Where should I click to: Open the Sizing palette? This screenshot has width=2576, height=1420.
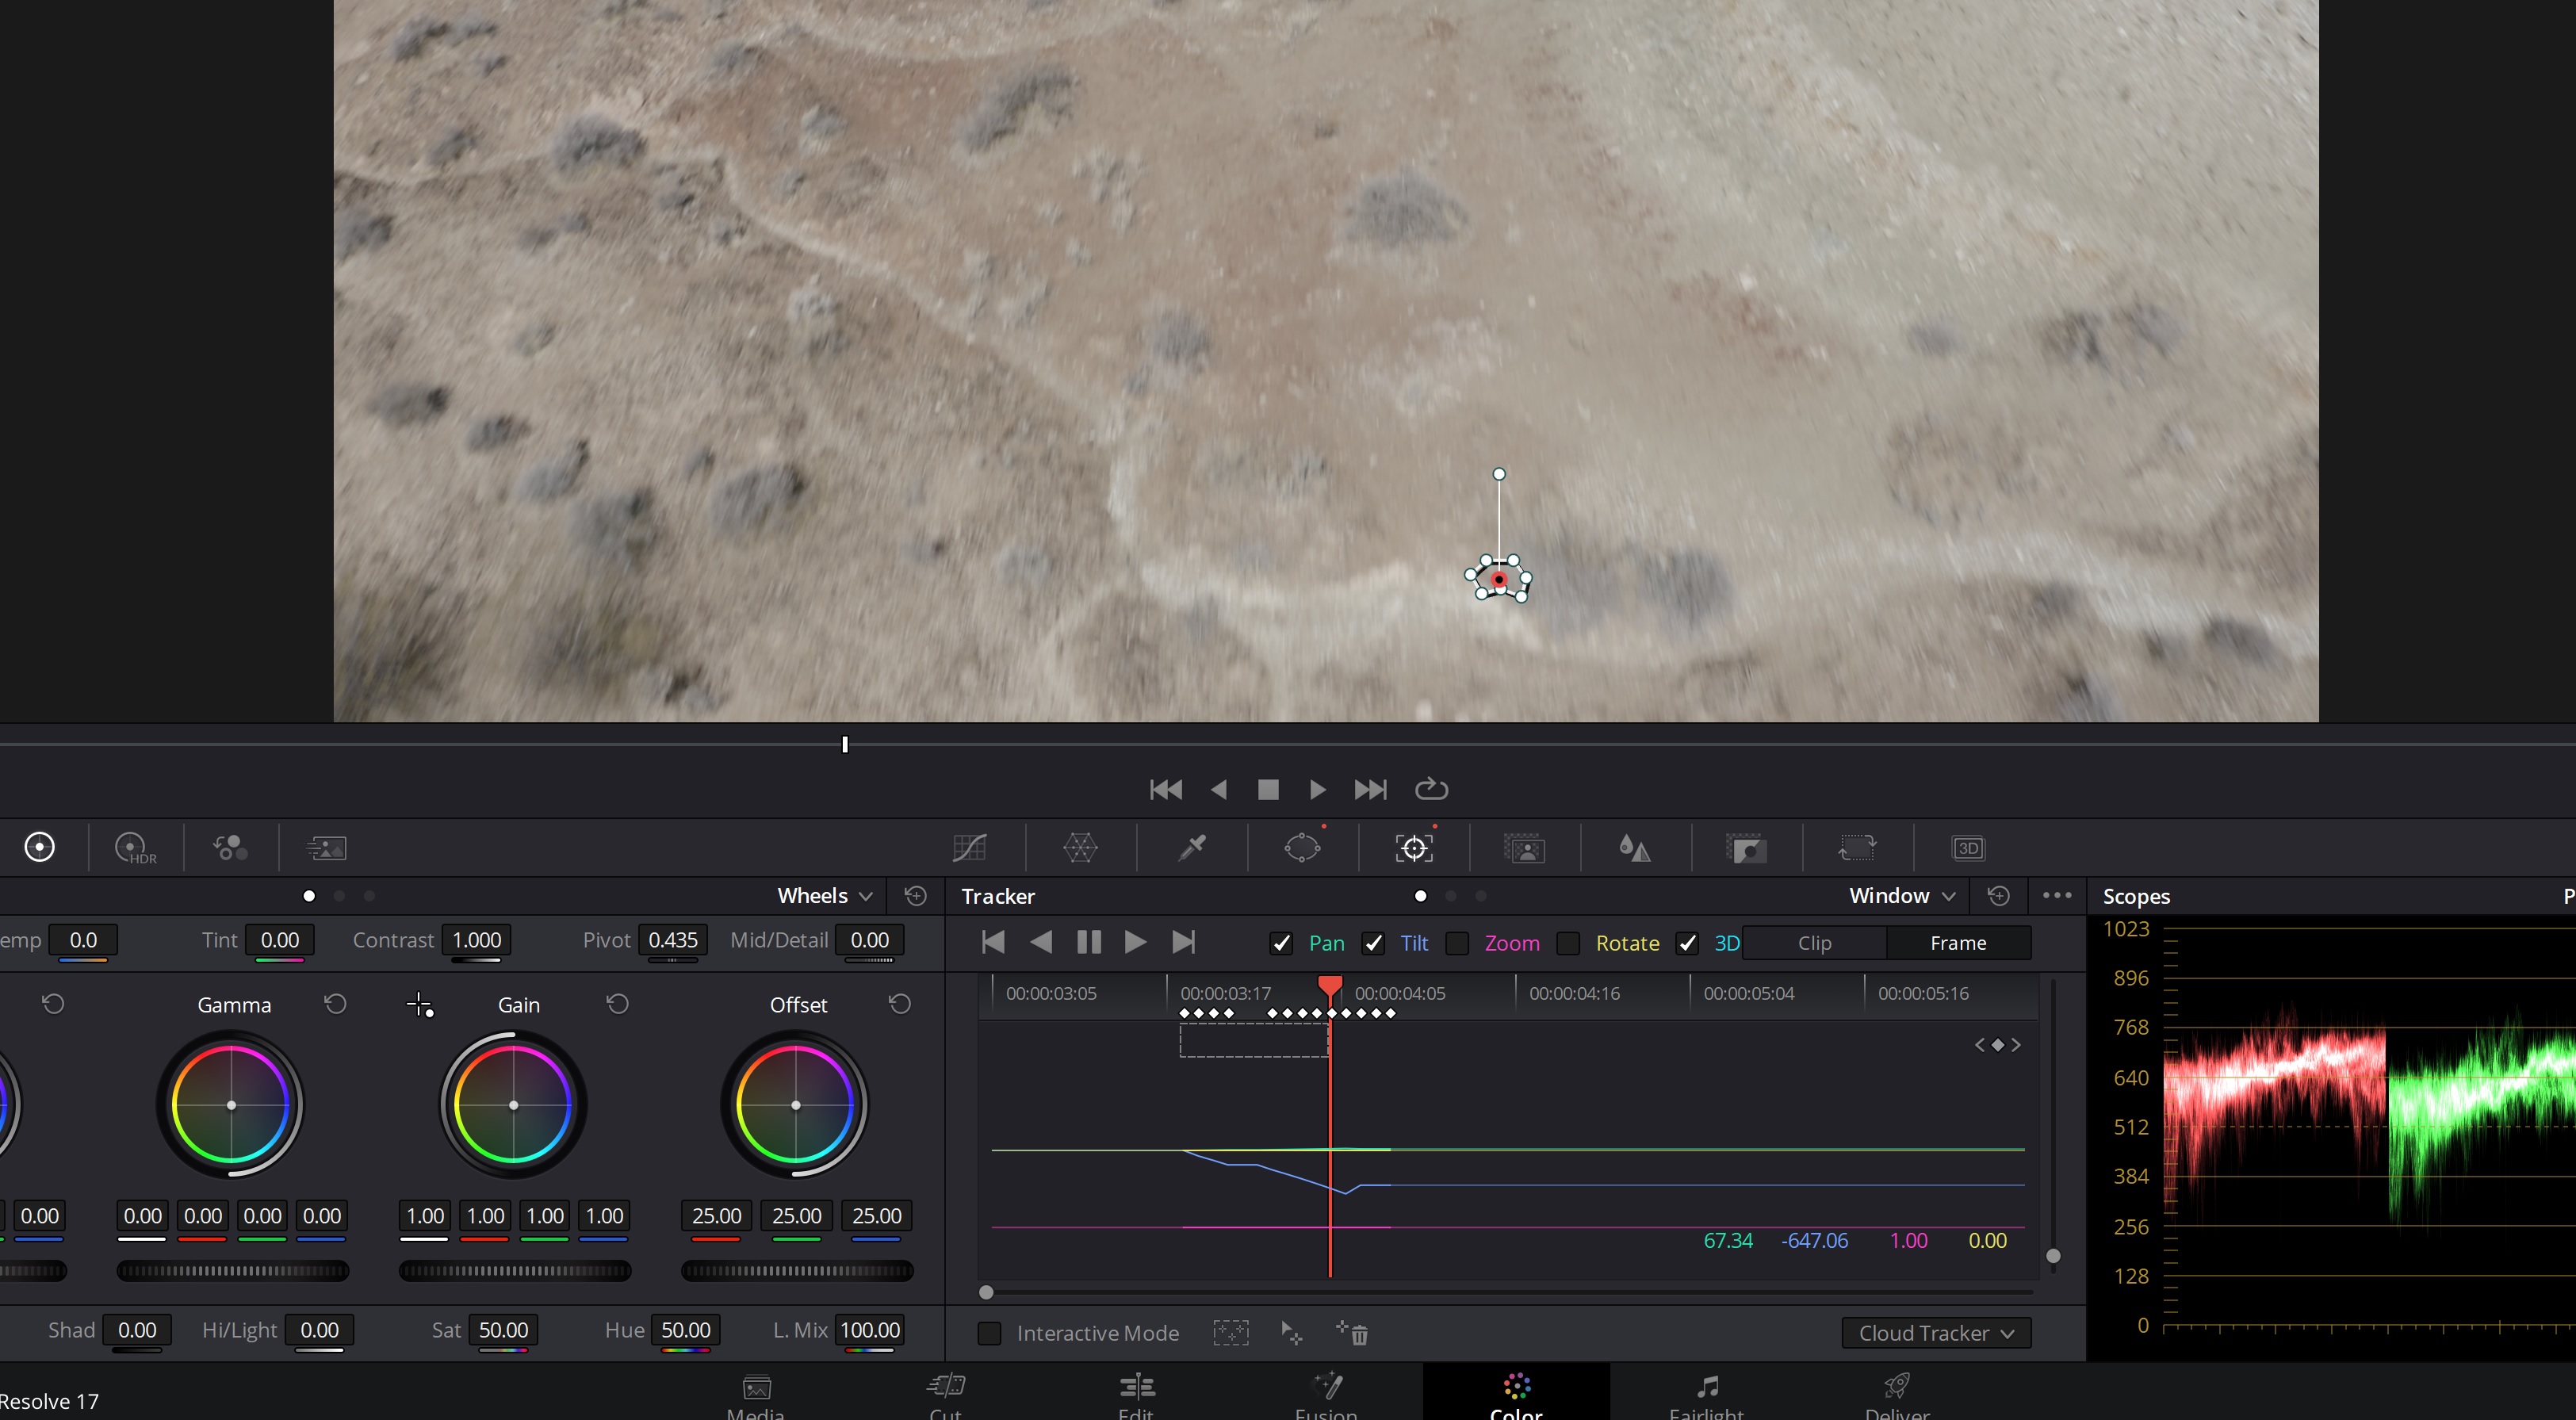[1857, 848]
